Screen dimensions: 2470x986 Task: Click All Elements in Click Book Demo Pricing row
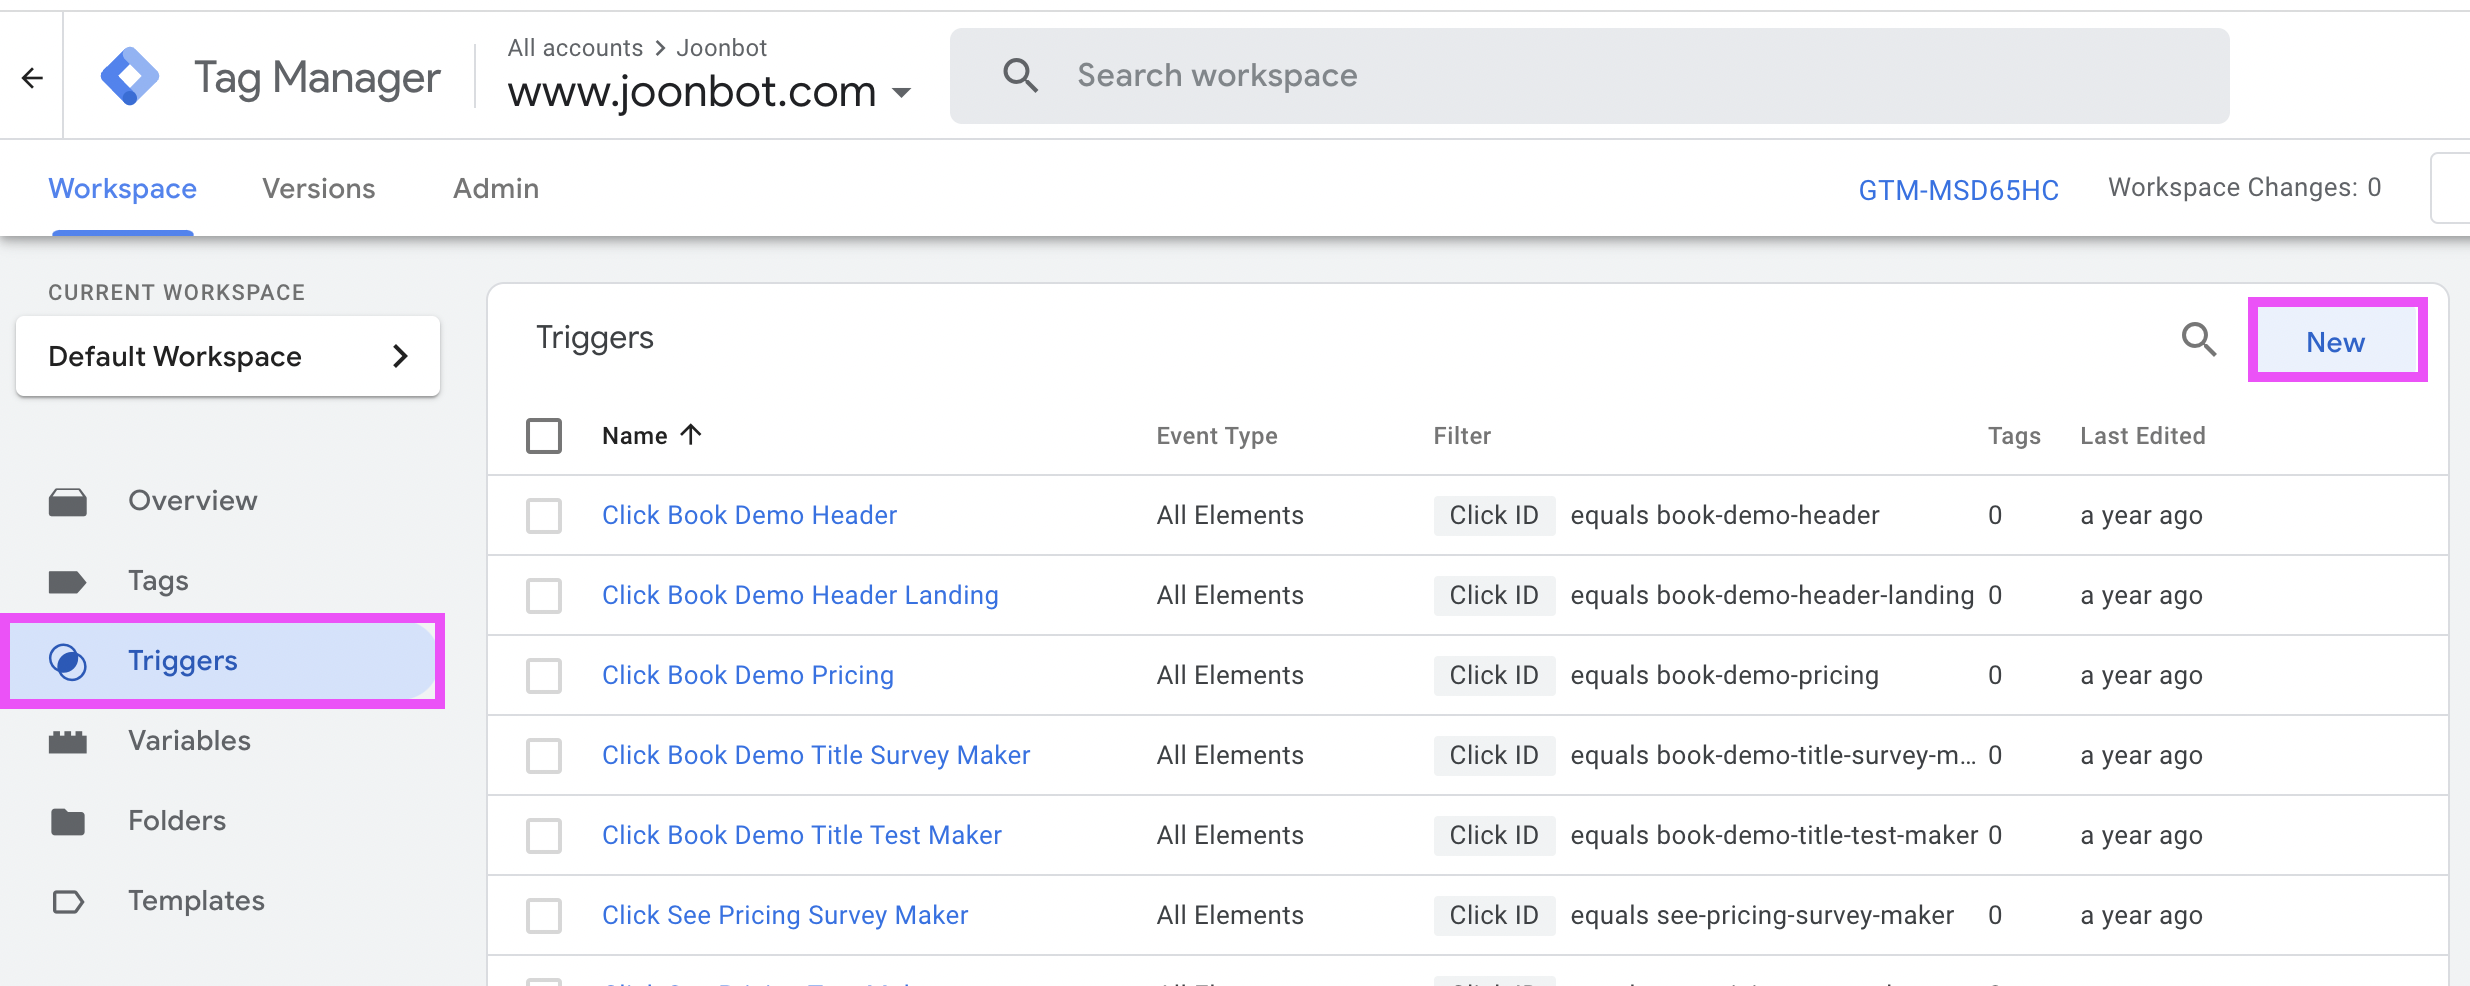point(1230,675)
